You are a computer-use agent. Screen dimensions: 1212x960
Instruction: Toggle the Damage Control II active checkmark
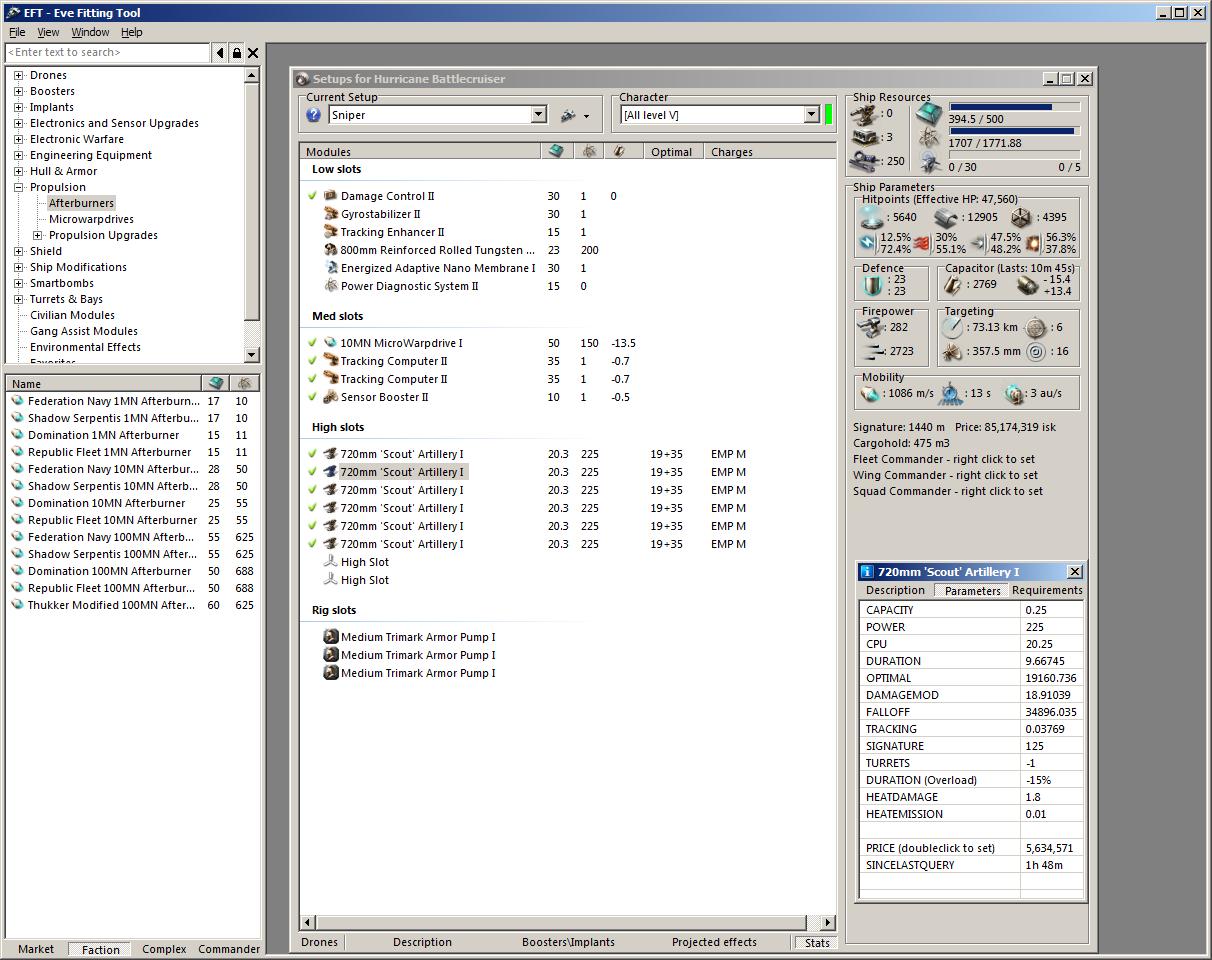(x=313, y=196)
